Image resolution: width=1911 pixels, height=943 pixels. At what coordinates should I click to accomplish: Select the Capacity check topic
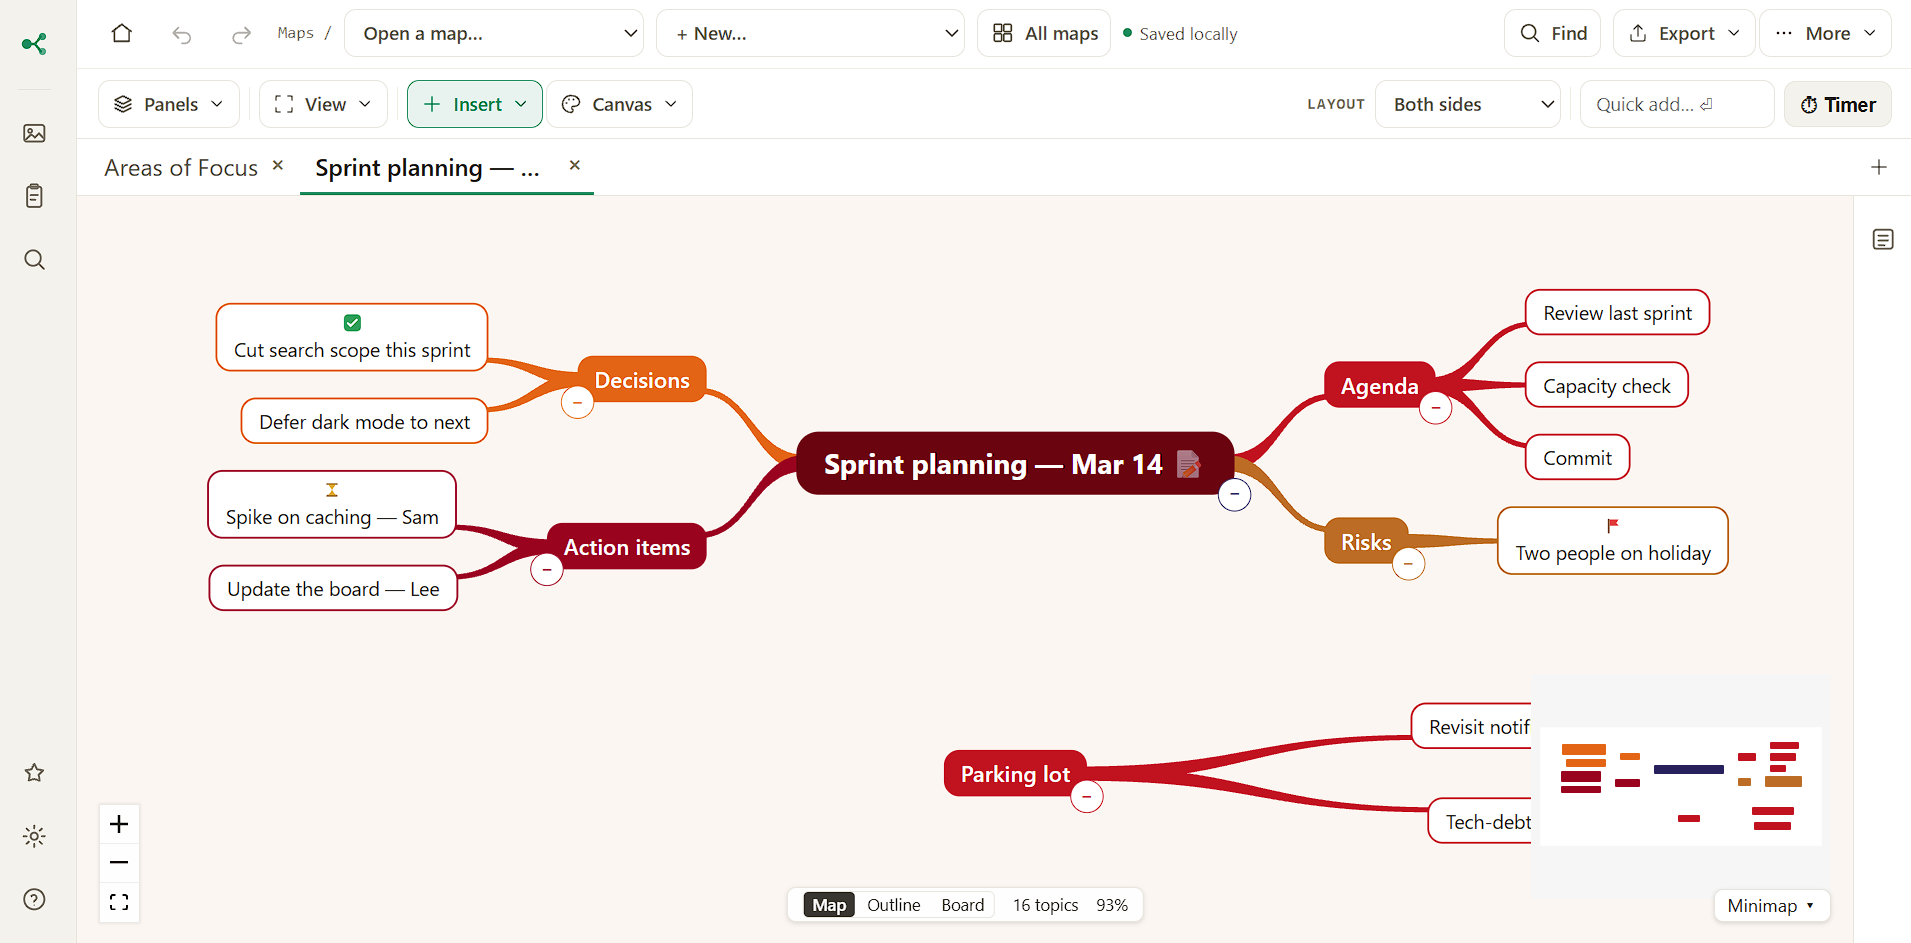pyautogui.click(x=1606, y=385)
